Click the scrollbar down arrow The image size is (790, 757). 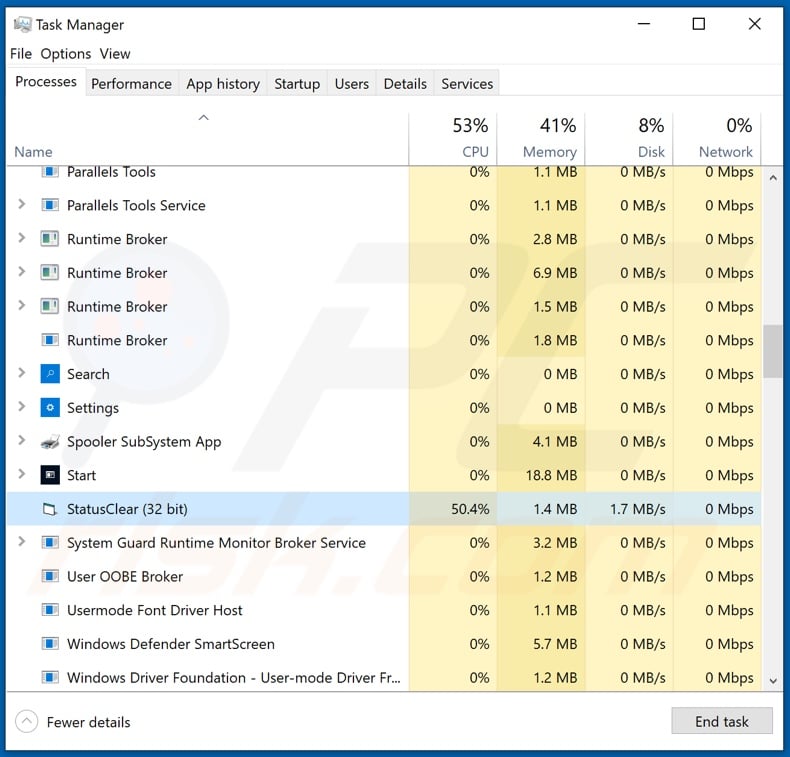pyautogui.click(x=773, y=681)
